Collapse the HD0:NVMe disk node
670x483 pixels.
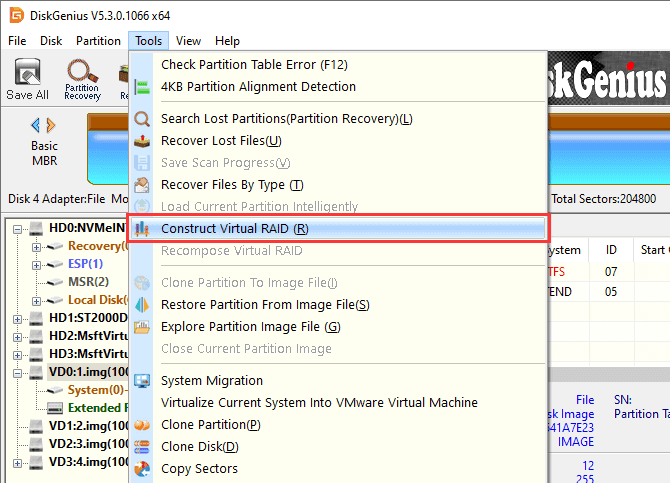(18, 230)
